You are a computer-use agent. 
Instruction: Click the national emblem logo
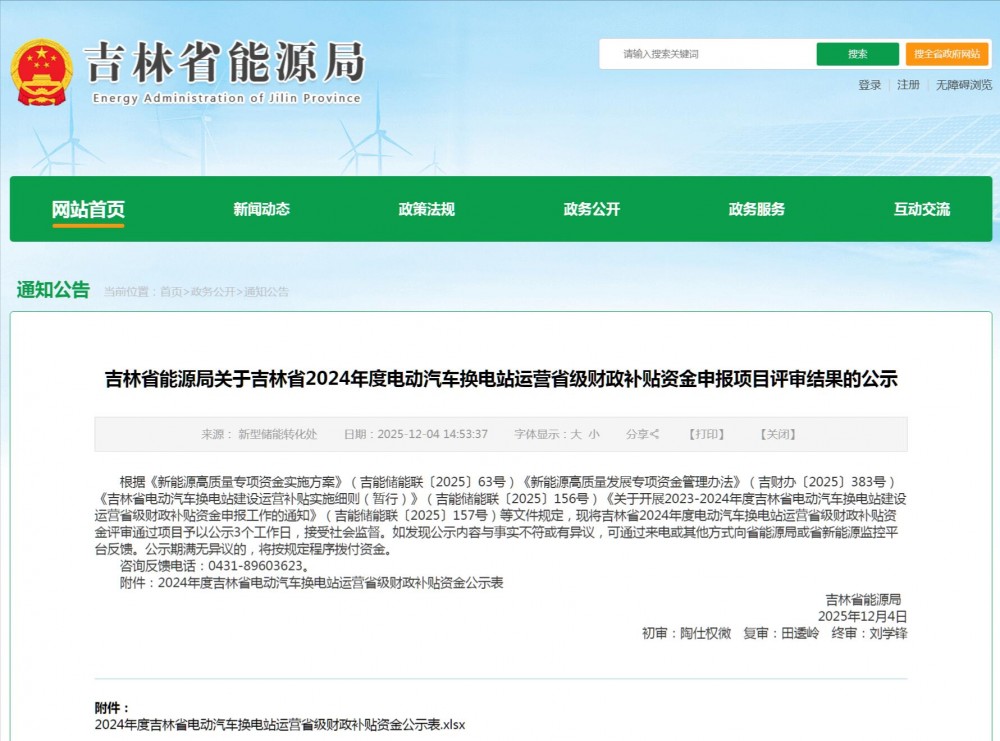pyautogui.click(x=42, y=70)
